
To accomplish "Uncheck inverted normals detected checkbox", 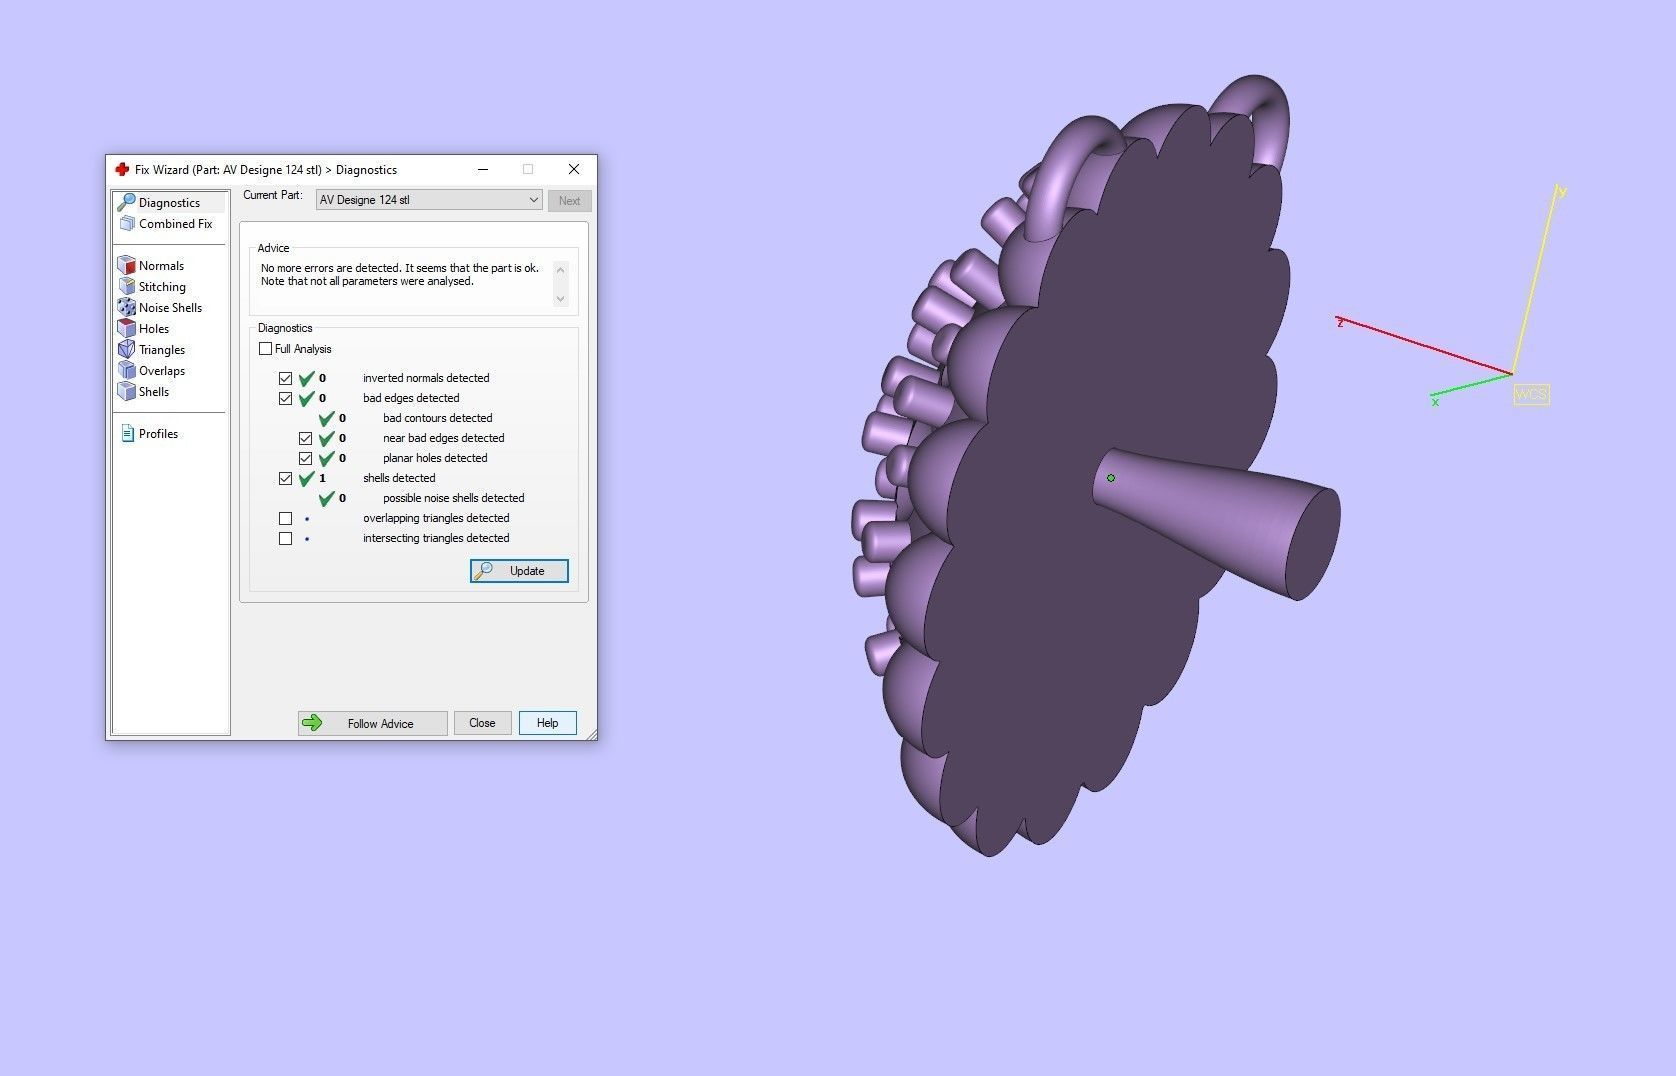I will pyautogui.click(x=285, y=378).
